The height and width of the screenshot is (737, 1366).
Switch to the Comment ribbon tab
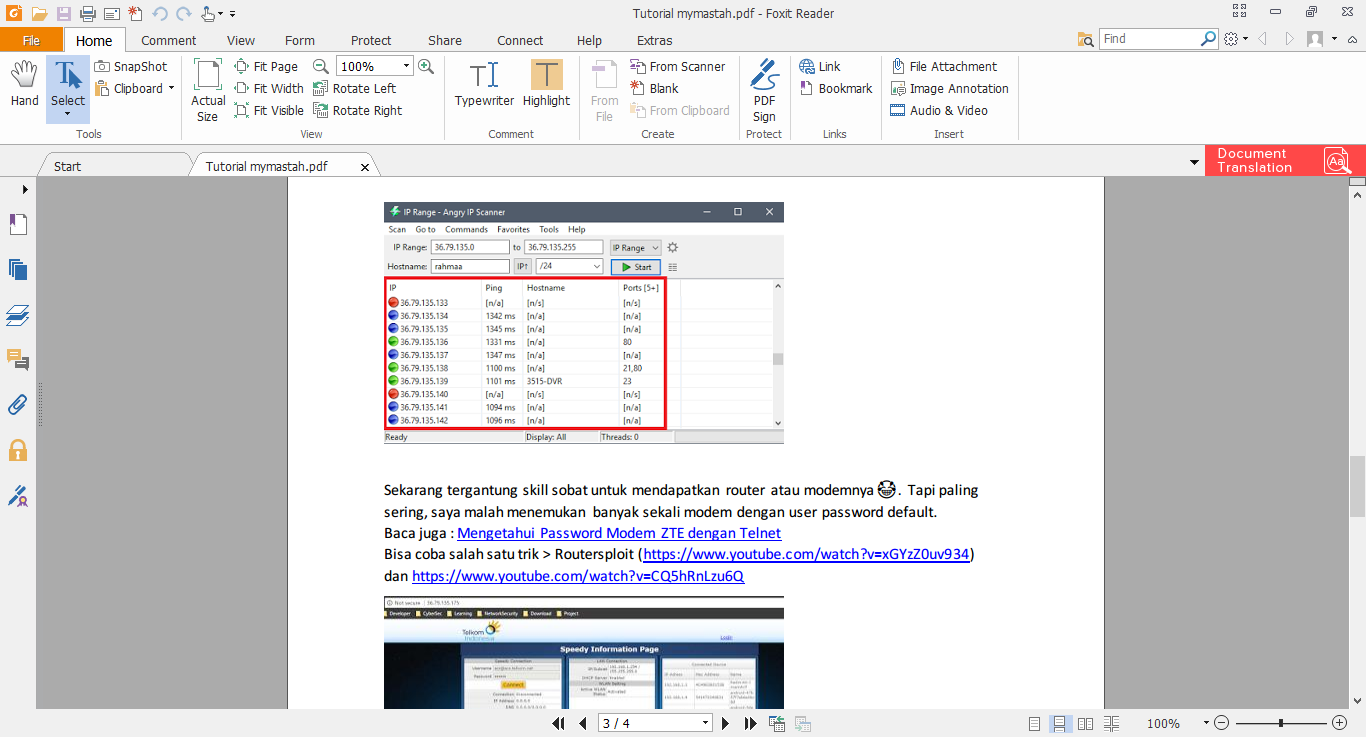168,40
